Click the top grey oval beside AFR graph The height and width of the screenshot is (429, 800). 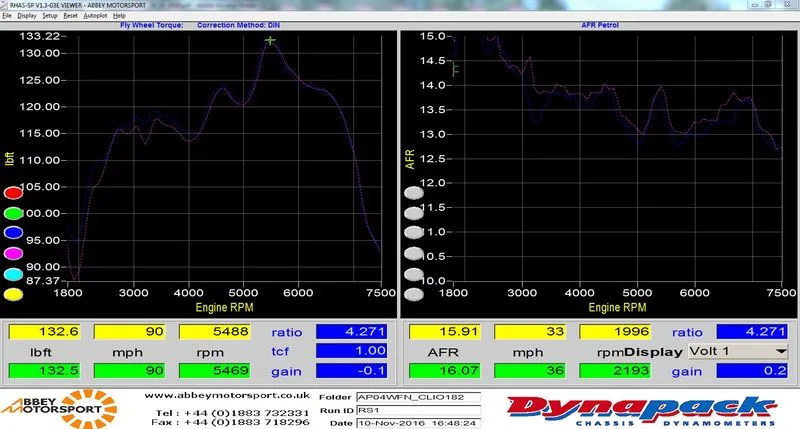[x=414, y=193]
